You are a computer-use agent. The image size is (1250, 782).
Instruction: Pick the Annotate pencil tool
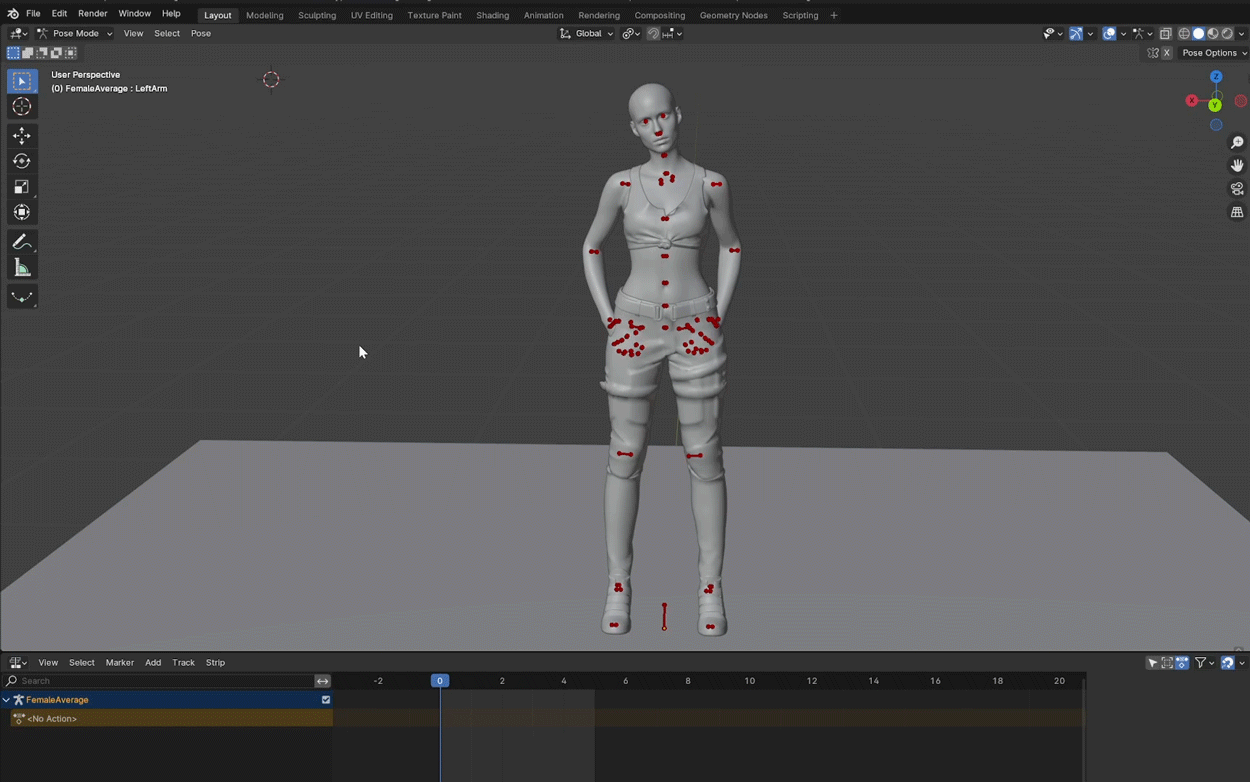coord(22,242)
